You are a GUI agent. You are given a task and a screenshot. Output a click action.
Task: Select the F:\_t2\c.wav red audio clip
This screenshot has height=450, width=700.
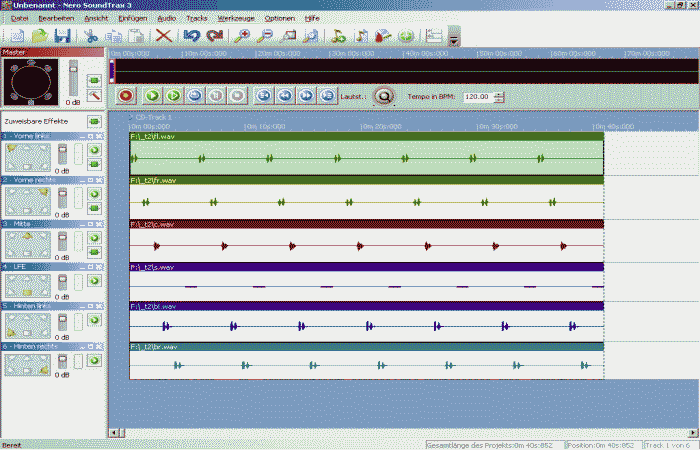coord(366,240)
